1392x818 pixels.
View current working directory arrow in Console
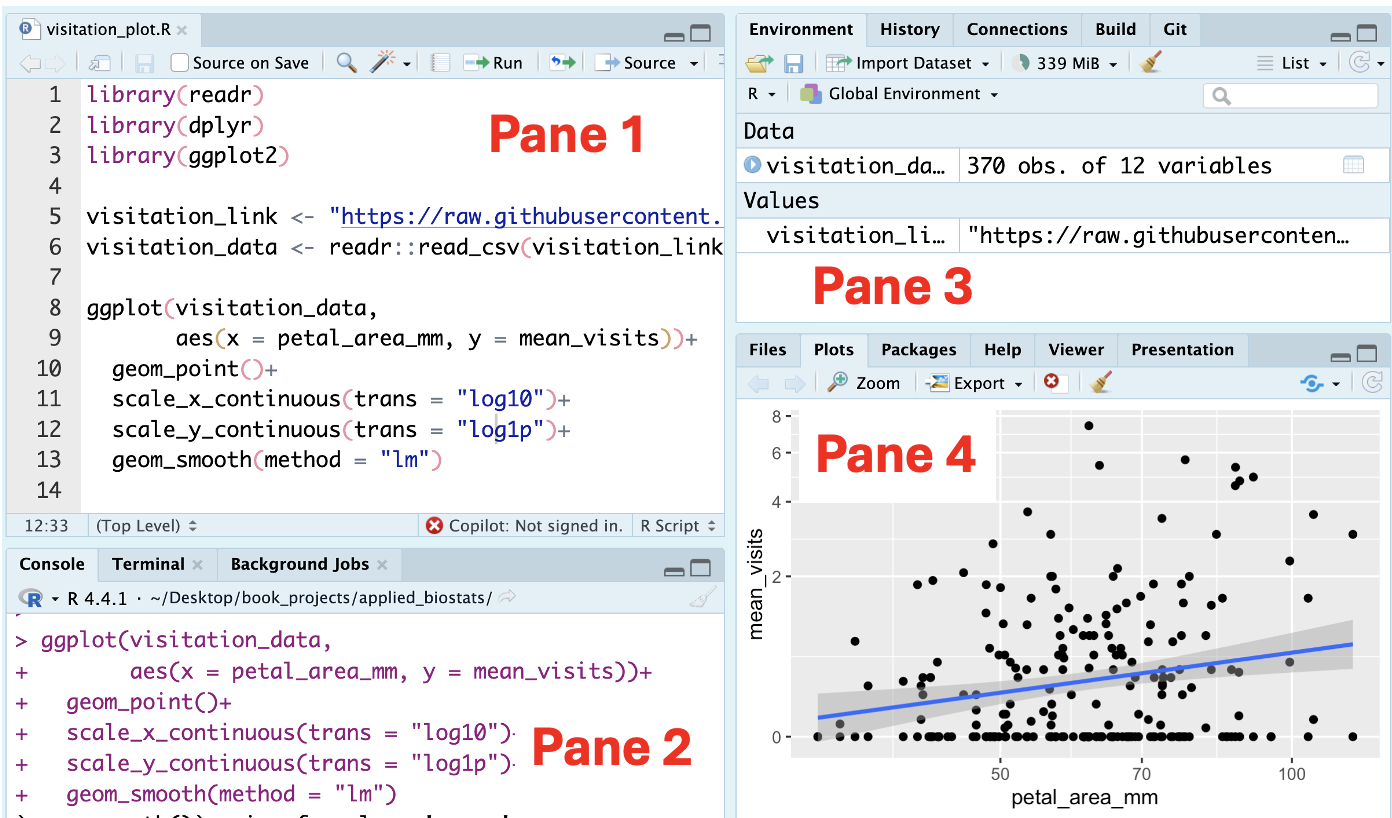pyautogui.click(x=507, y=597)
